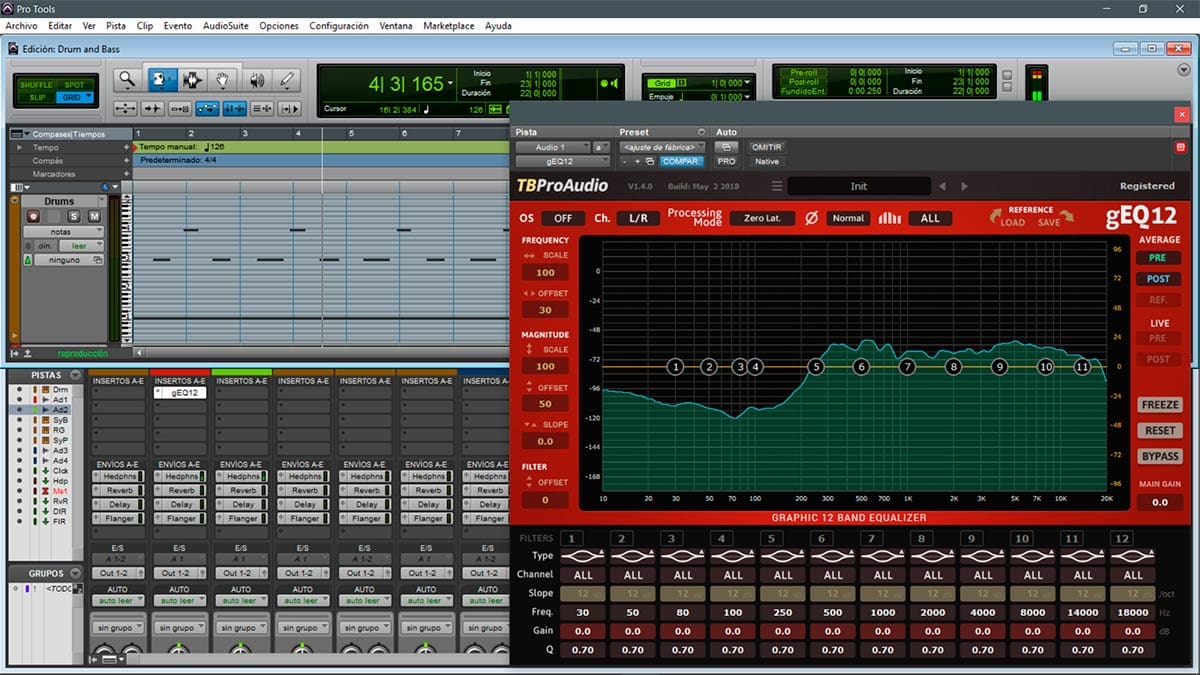The width and height of the screenshot is (1200, 675).
Task: Click the OMITIR bypass button
Action: coord(766,147)
